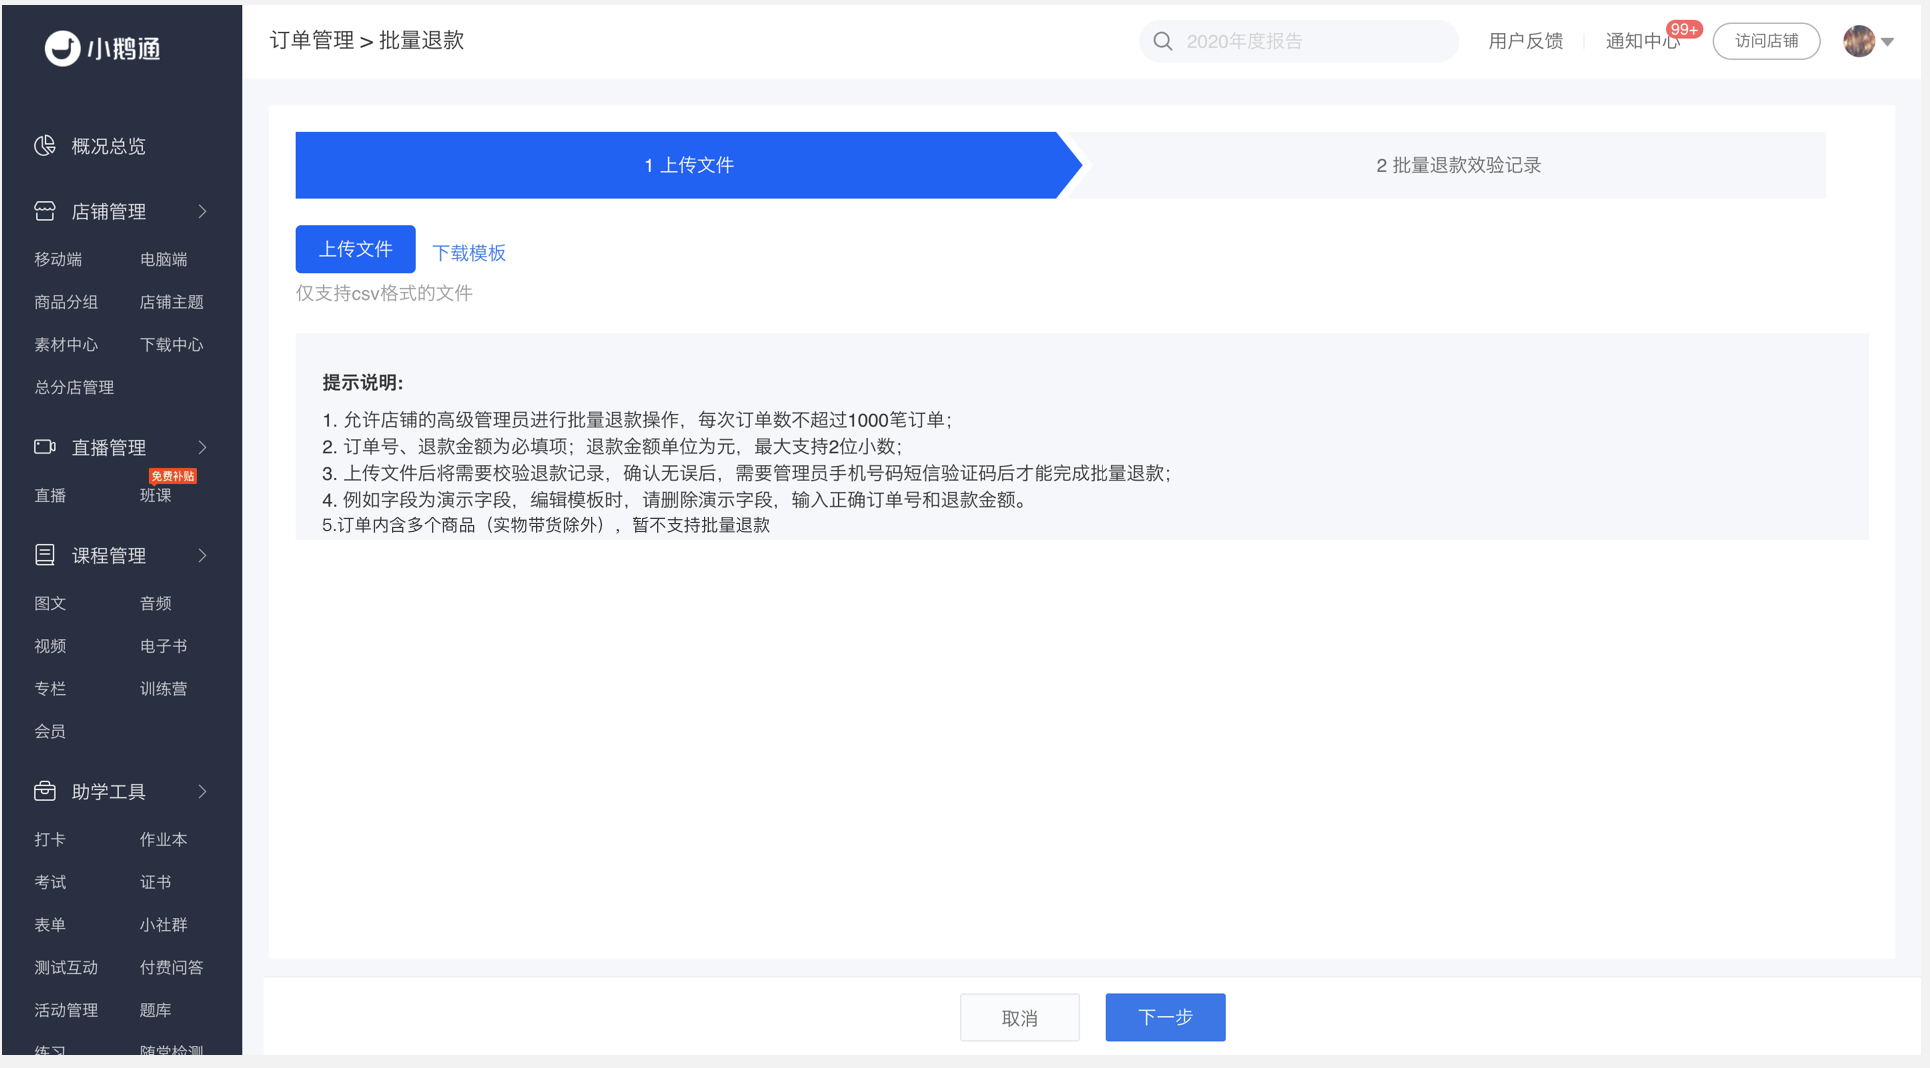Open 直播 menu item

[50, 496]
